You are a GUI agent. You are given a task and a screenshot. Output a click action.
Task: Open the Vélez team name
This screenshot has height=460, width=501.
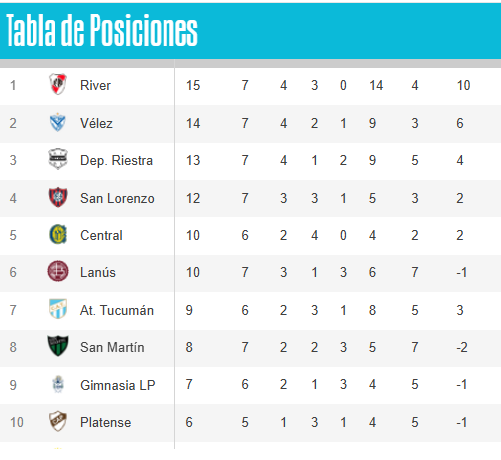96,123
